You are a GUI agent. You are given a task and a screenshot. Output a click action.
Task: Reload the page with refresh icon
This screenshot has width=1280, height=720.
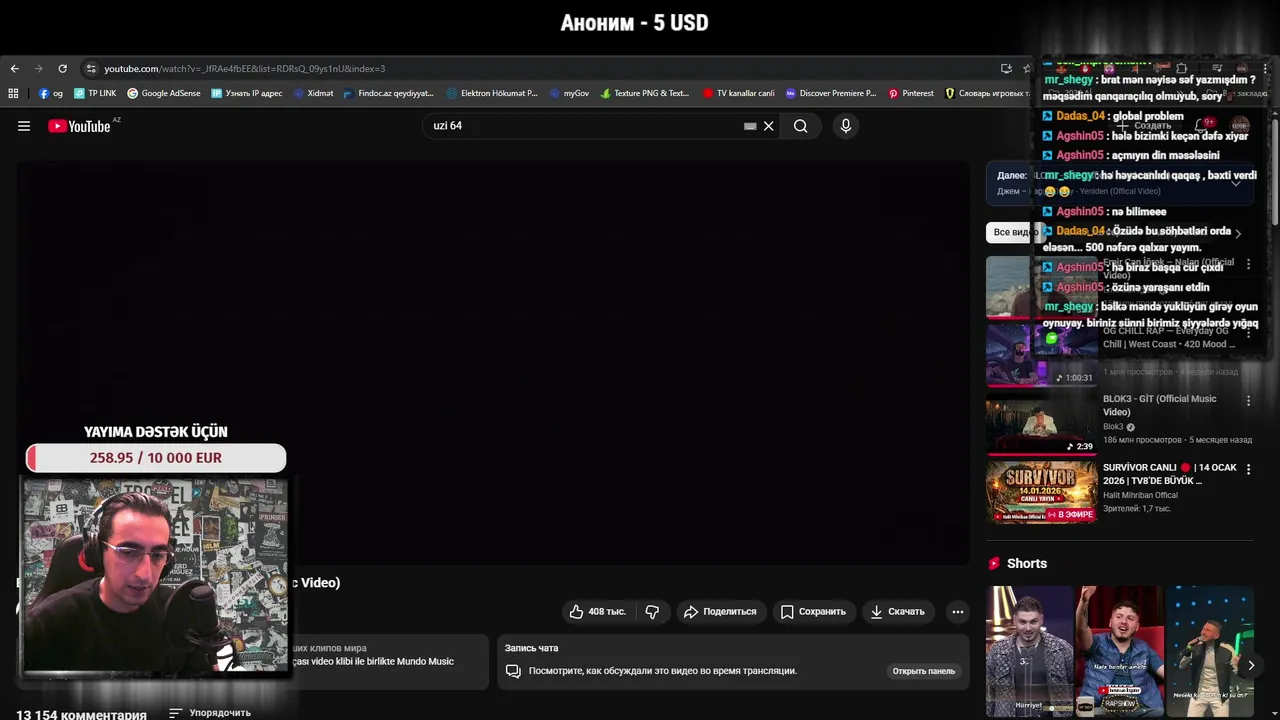point(62,69)
